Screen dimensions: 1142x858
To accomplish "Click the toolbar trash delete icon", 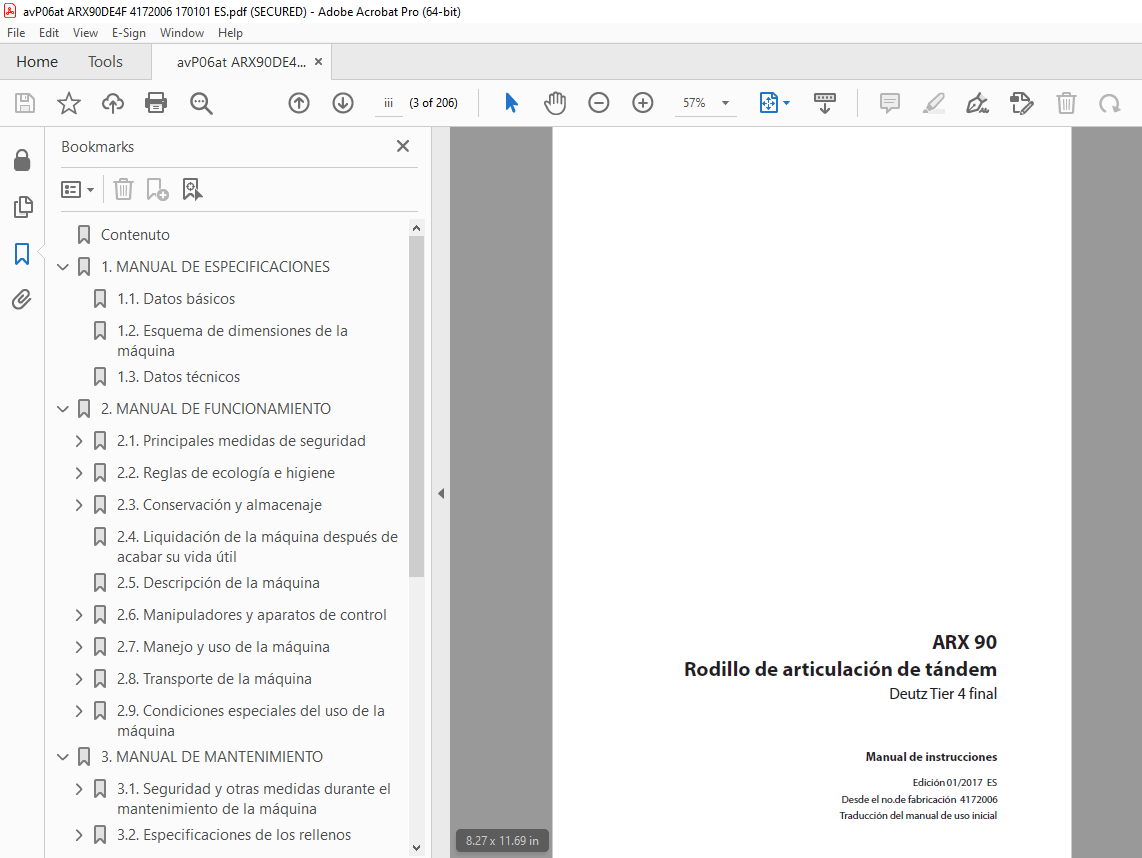I will pos(1066,103).
